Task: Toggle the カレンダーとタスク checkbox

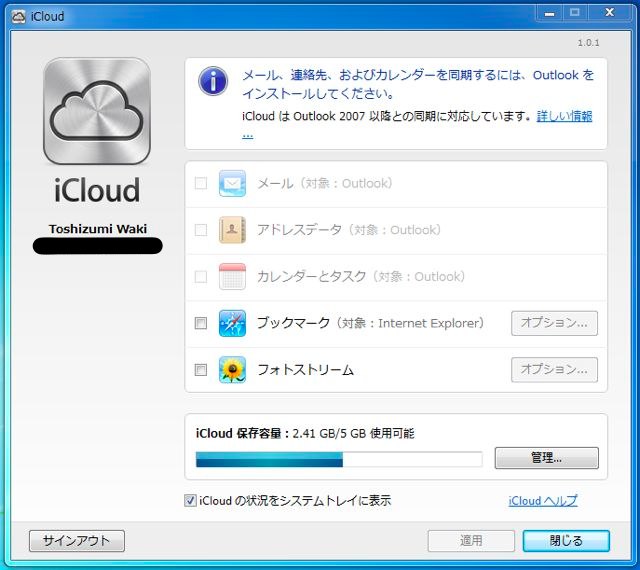Action: [x=200, y=276]
